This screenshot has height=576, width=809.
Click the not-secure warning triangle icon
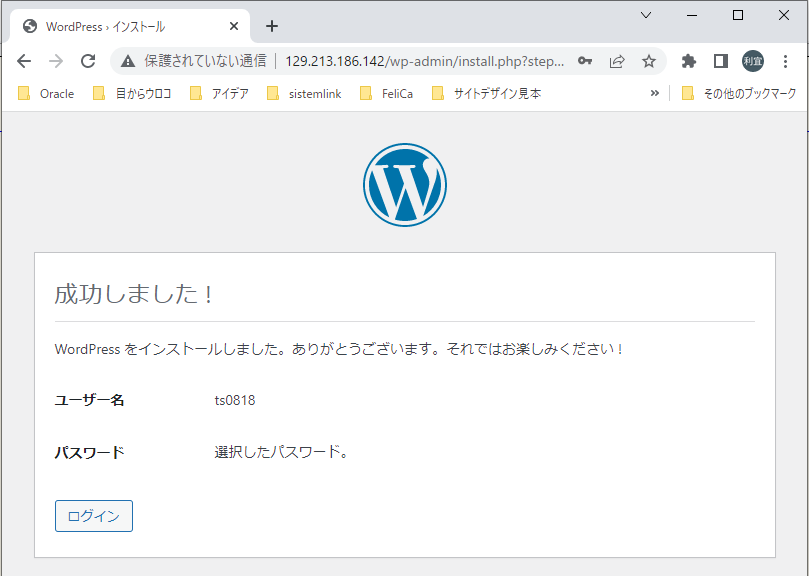[x=128, y=61]
